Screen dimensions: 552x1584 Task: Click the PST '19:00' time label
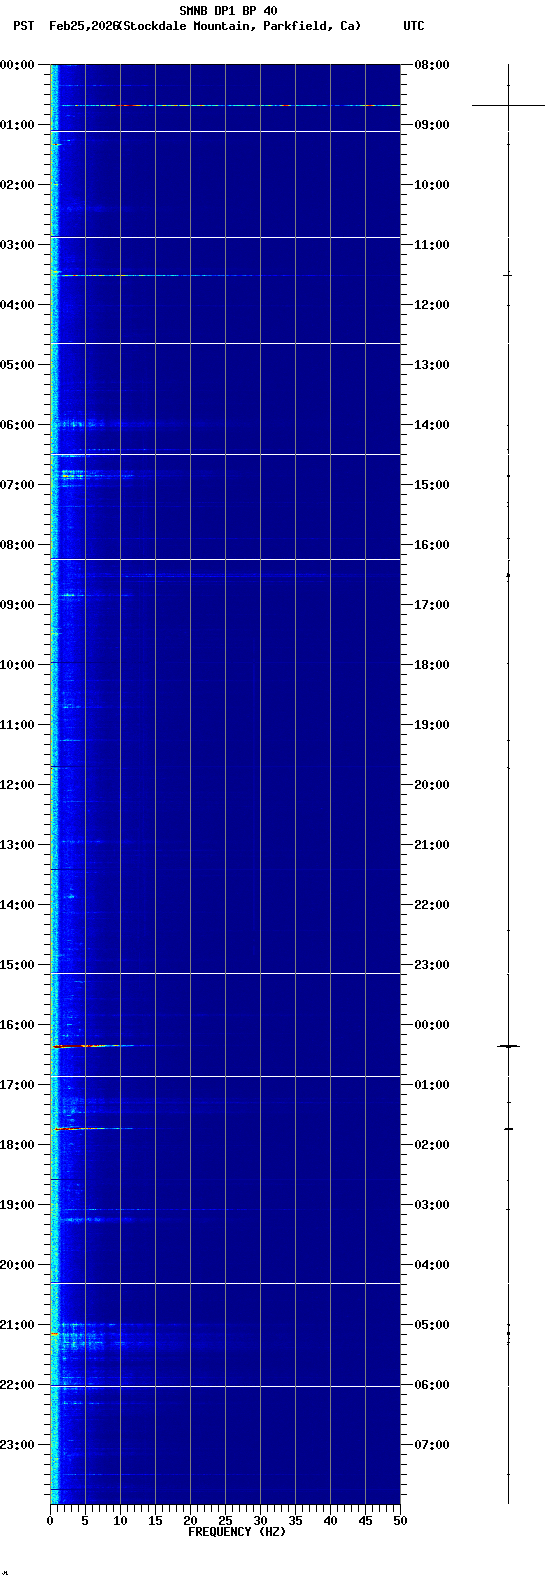[17, 1205]
